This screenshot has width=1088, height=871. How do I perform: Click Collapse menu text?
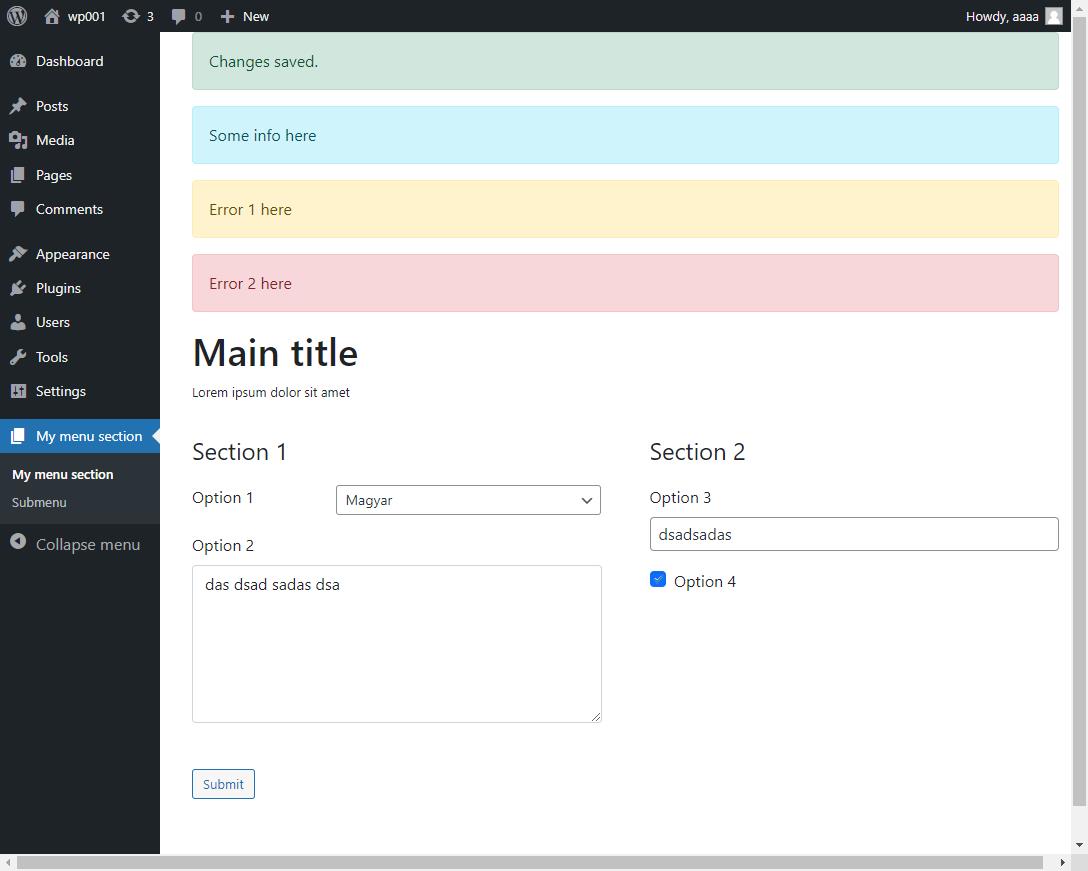pyautogui.click(x=88, y=545)
